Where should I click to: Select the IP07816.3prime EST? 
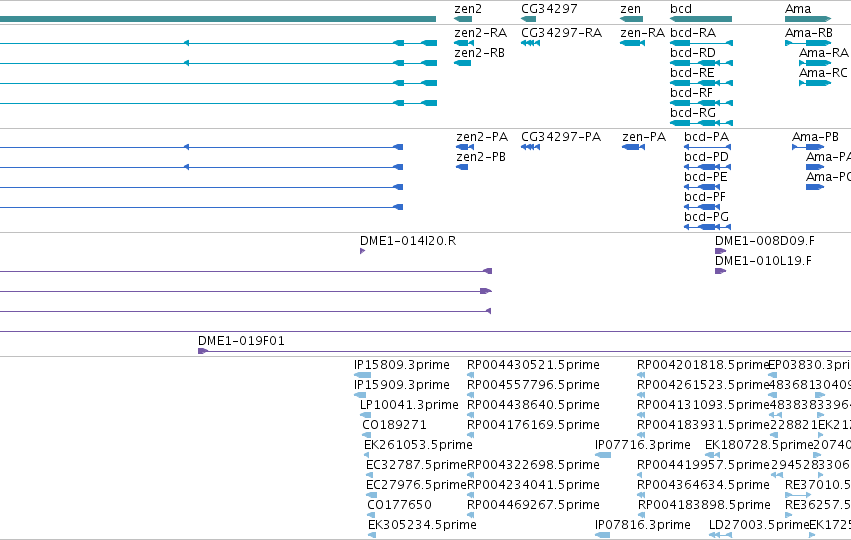[602, 536]
